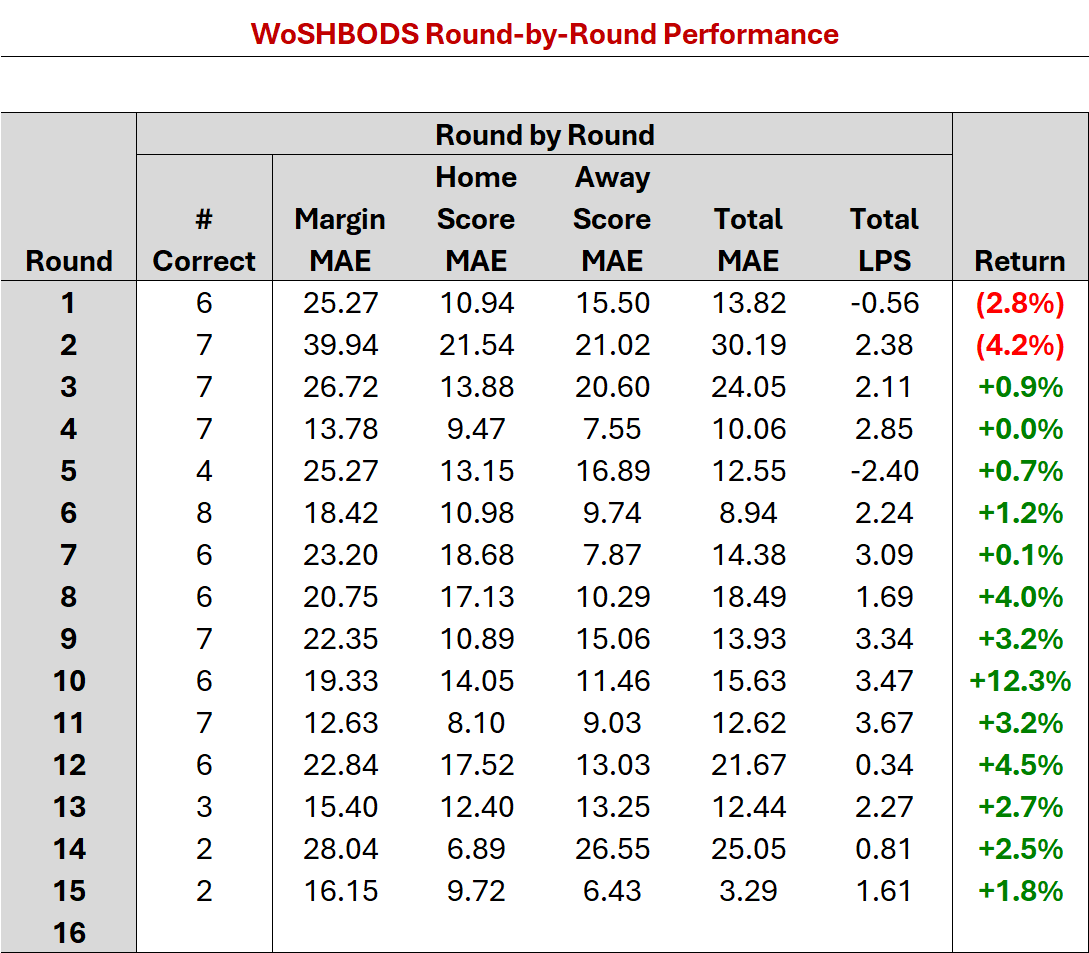Click Round 1 Total LPS -0.56
The height and width of the screenshot is (953, 1089).
click(885, 303)
